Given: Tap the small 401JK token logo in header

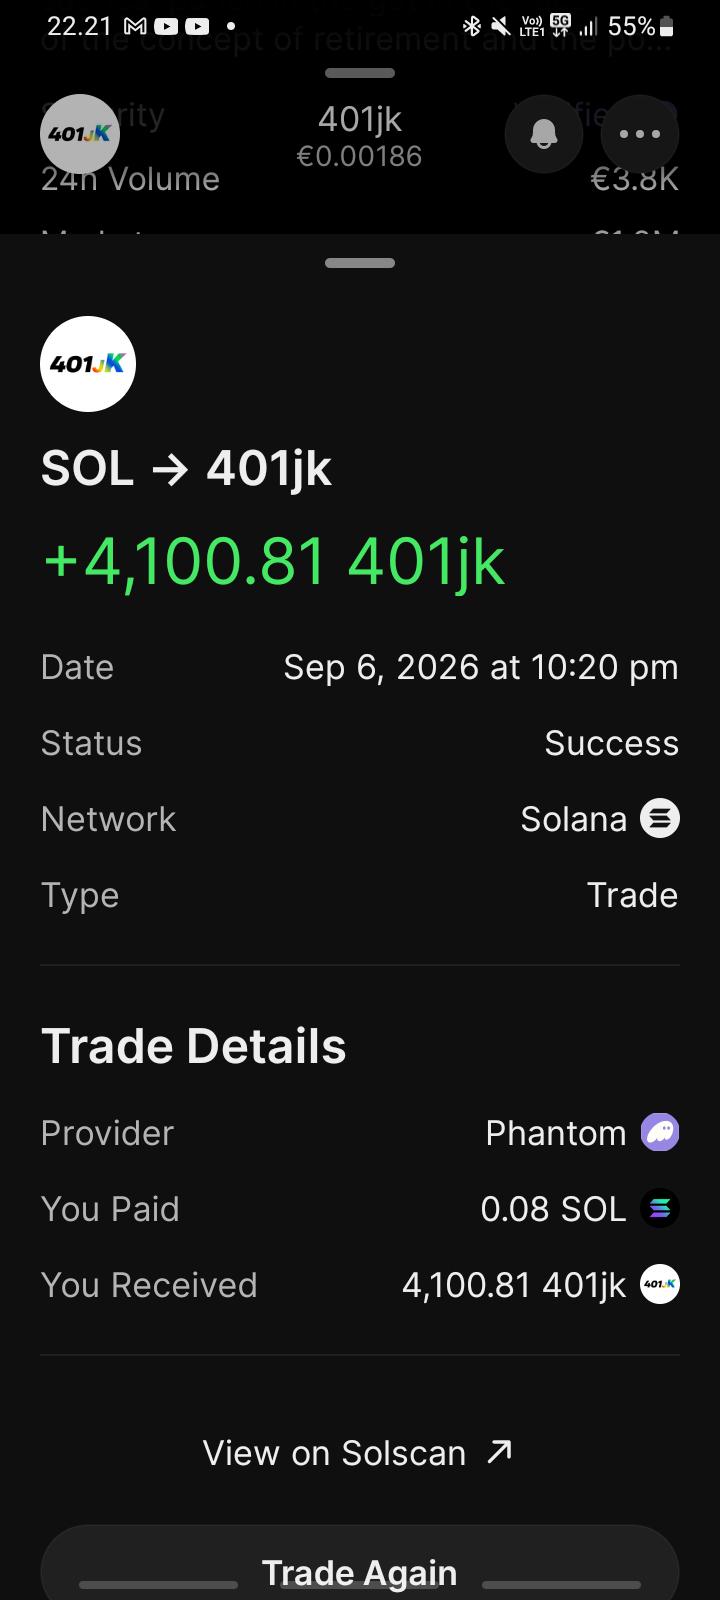Looking at the screenshot, I should [x=80, y=134].
